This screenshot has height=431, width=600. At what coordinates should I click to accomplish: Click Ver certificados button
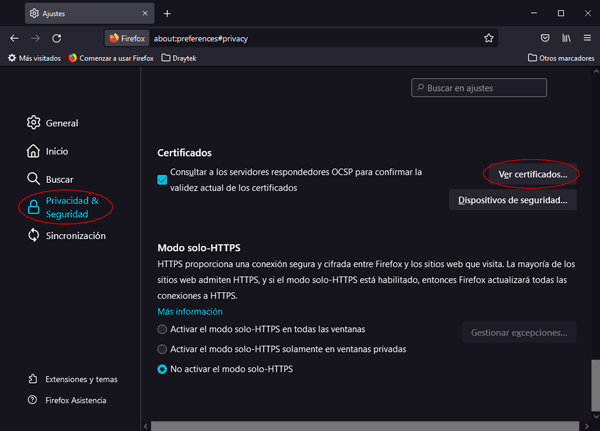[533, 174]
